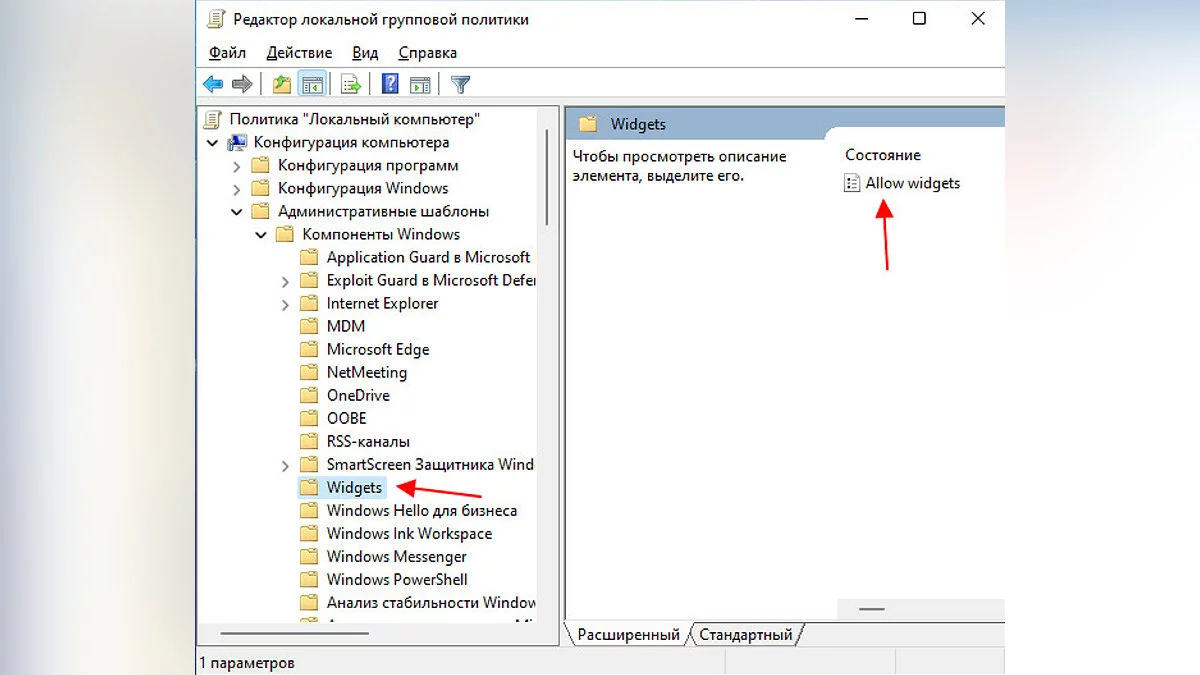Select the Компоненты Windows label
The image size is (1200, 675).
[x=381, y=234]
